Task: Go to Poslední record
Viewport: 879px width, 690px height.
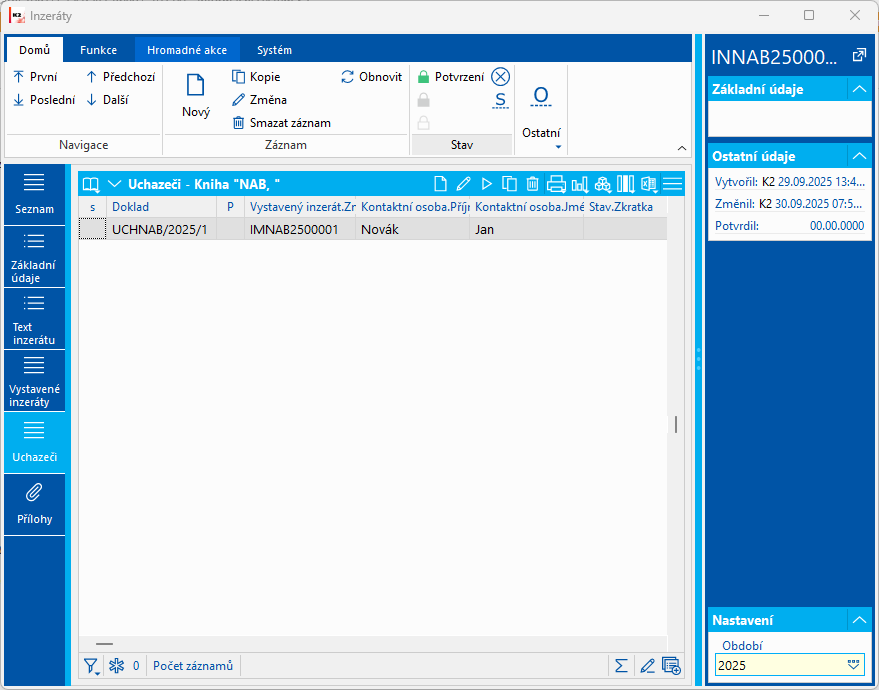Action: 44,100
